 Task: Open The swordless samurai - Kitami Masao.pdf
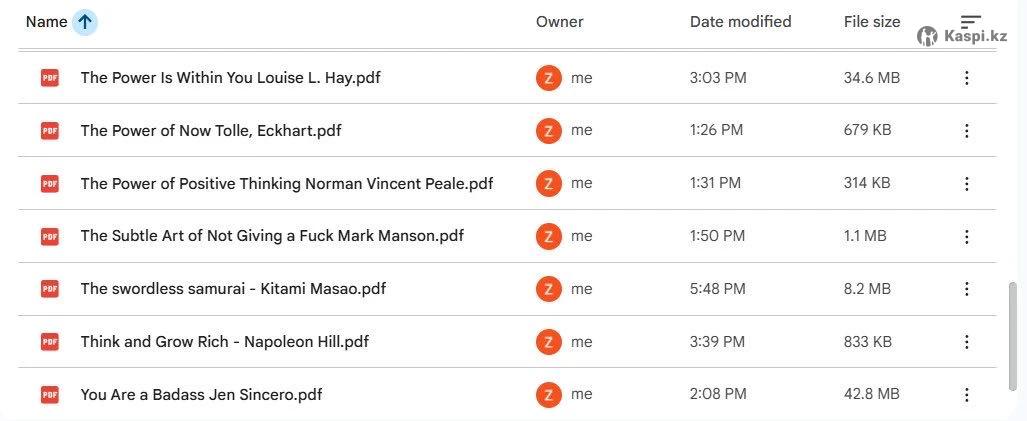tap(233, 289)
